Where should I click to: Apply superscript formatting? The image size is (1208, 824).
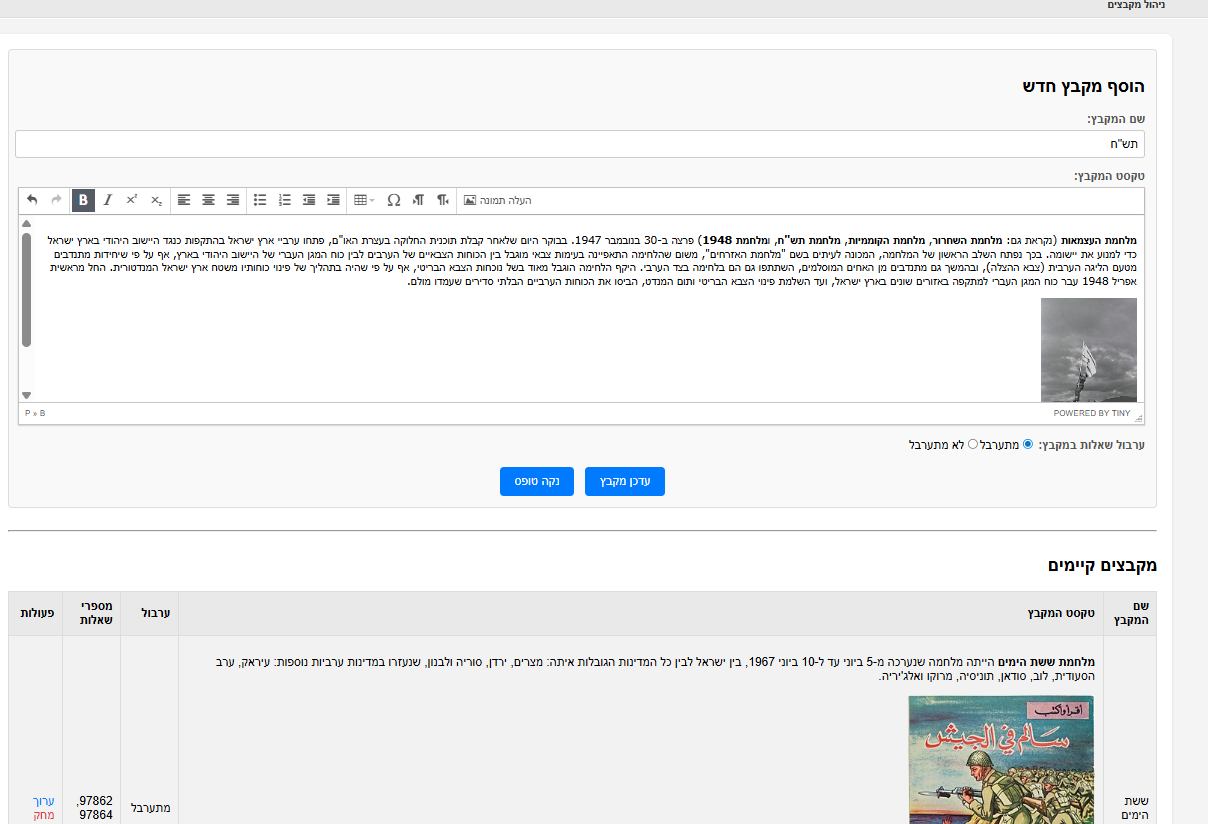(132, 200)
